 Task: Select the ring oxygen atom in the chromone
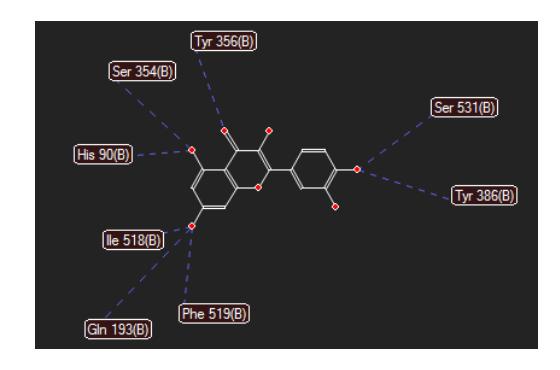coord(258,188)
